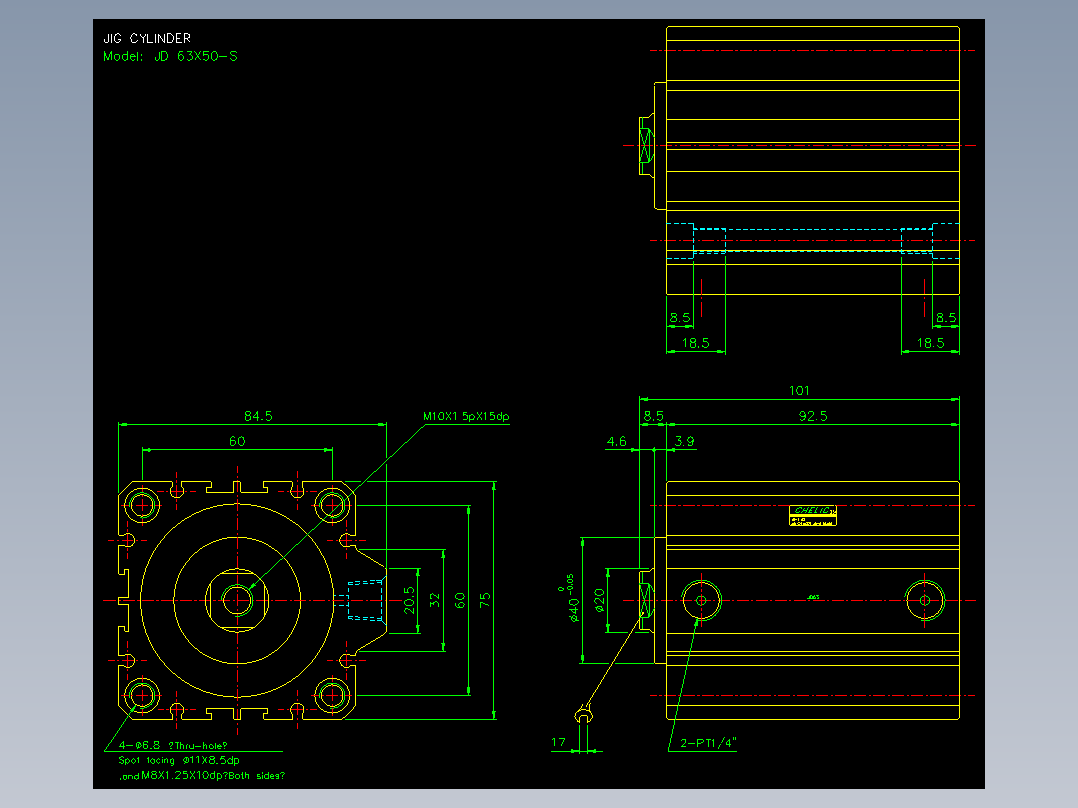Click the 8.5 dimension beside 92.5

pos(653,416)
